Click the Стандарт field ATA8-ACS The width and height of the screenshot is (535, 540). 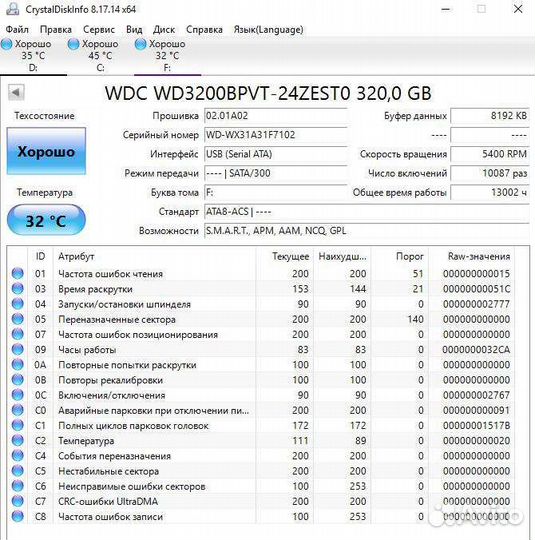(367, 211)
